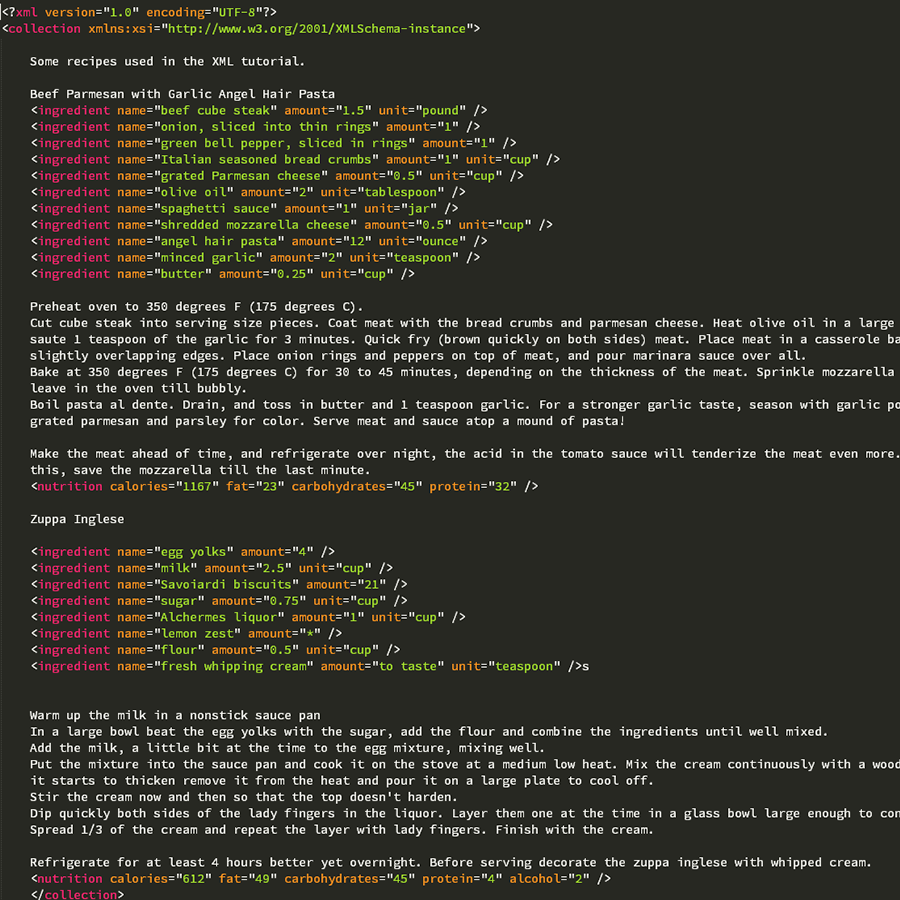This screenshot has width=900, height=900.
Task: Click the closing collection tag
Action: pyautogui.click(x=78, y=894)
